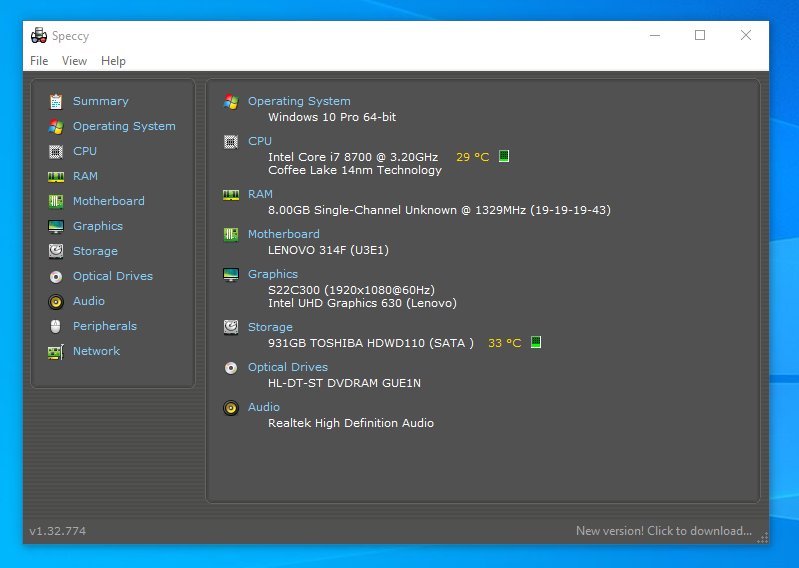Click S22C300 (1920x1080@60Hz) monitor text
Image resolution: width=799 pixels, height=568 pixels.
tap(352, 289)
